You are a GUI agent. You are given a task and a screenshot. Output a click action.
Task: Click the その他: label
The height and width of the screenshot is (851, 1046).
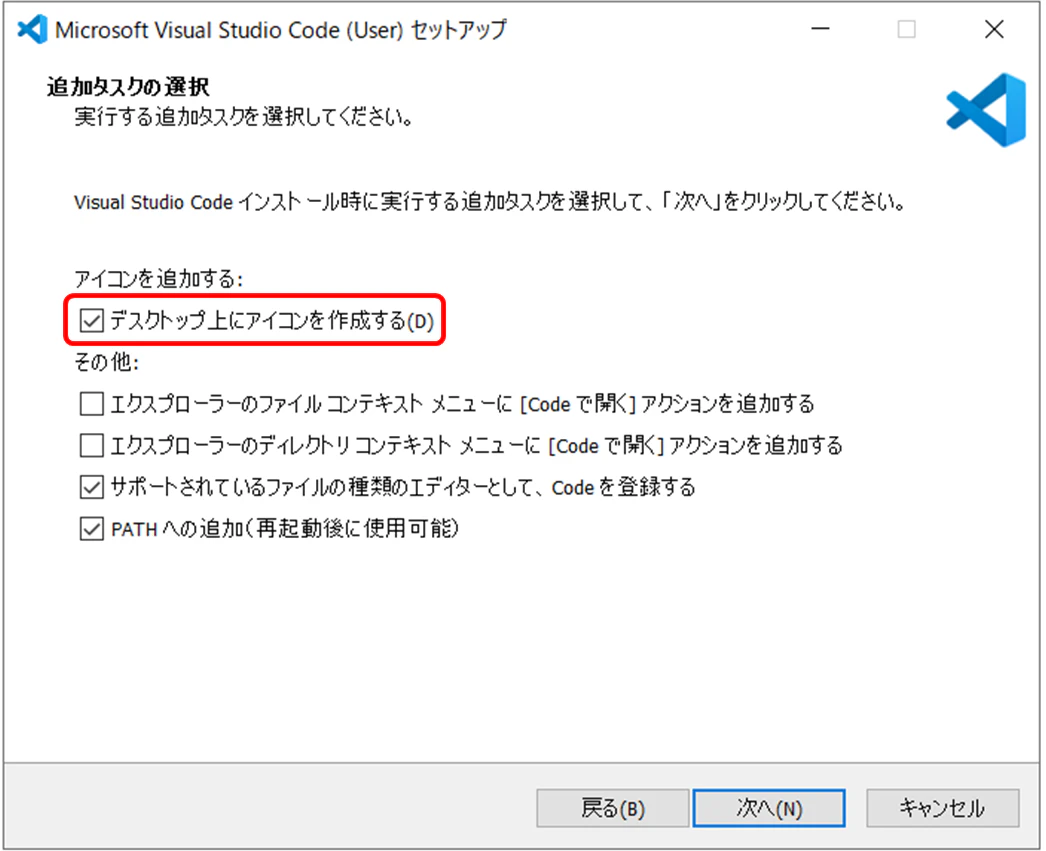pos(107,362)
